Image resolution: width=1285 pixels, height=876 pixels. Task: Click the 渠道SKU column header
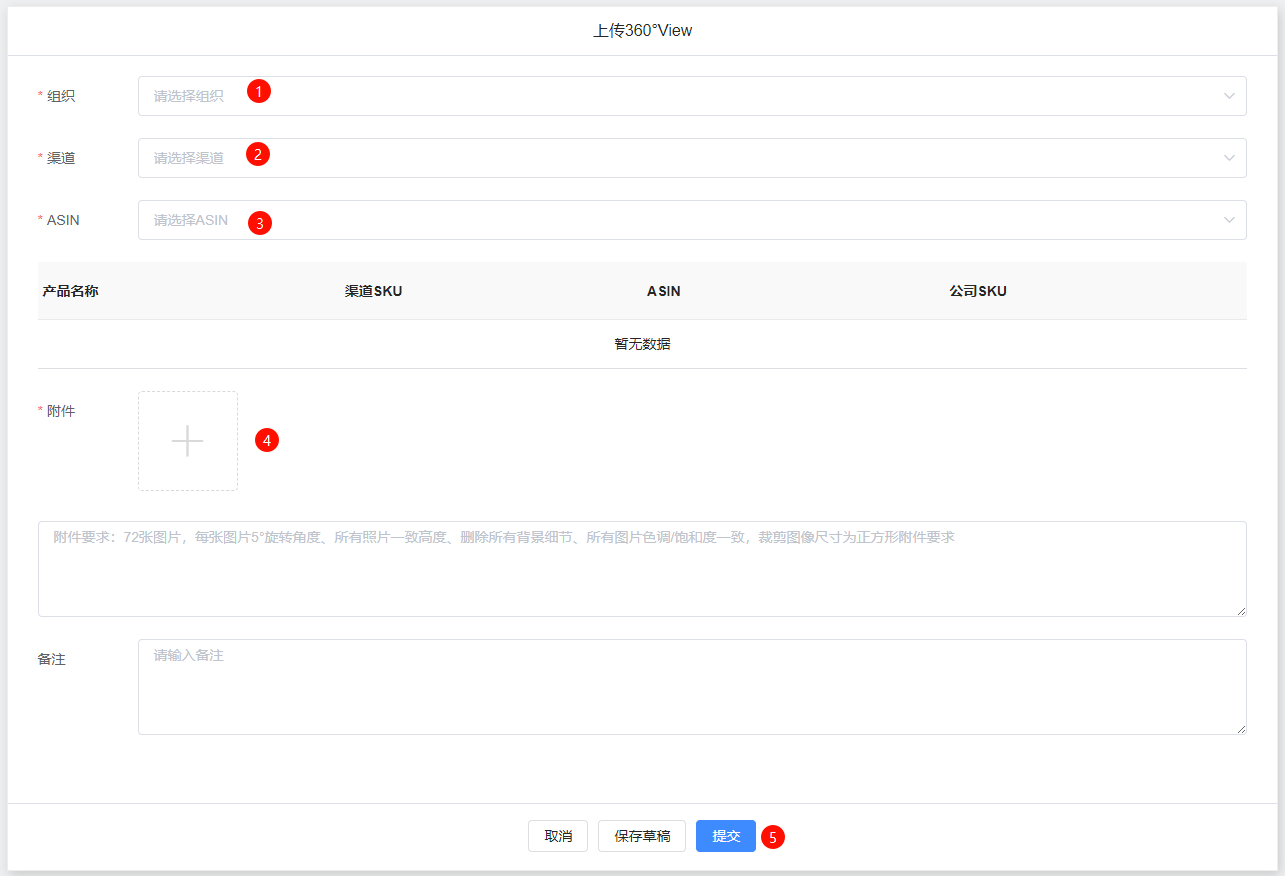coord(374,291)
